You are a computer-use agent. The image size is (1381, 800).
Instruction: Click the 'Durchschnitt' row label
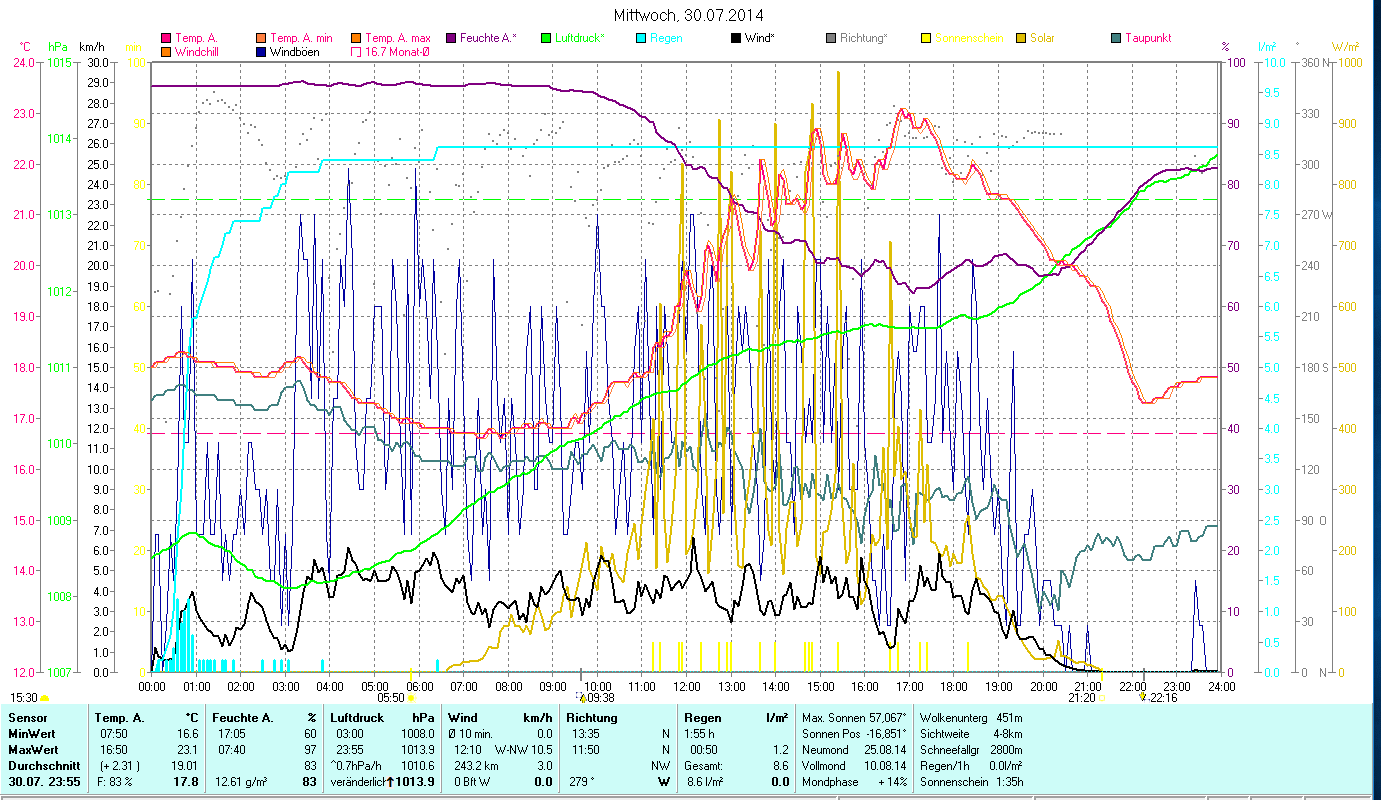(x=42, y=766)
